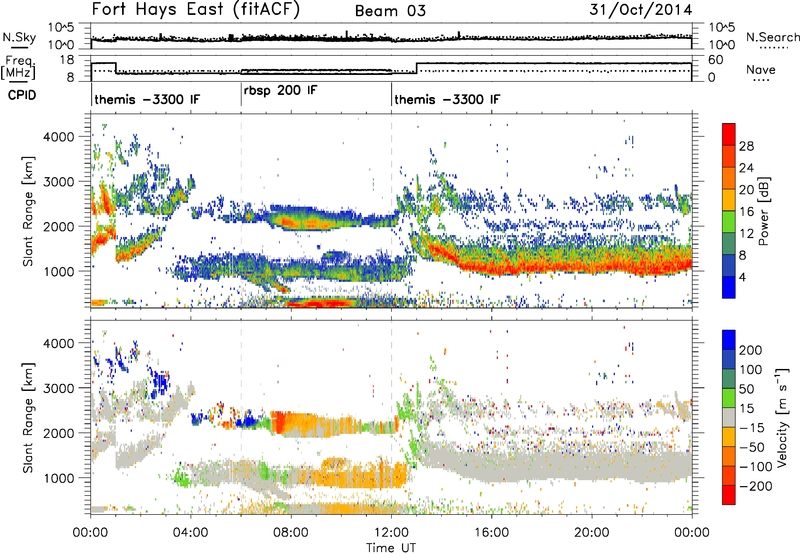Click the '60' Nave axis tick
The width and height of the screenshot is (800, 554).
point(716,60)
